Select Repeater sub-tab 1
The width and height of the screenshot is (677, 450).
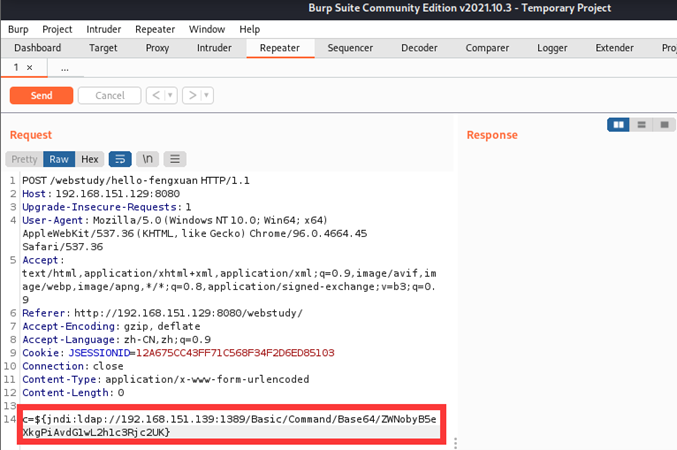pyautogui.click(x=16, y=67)
